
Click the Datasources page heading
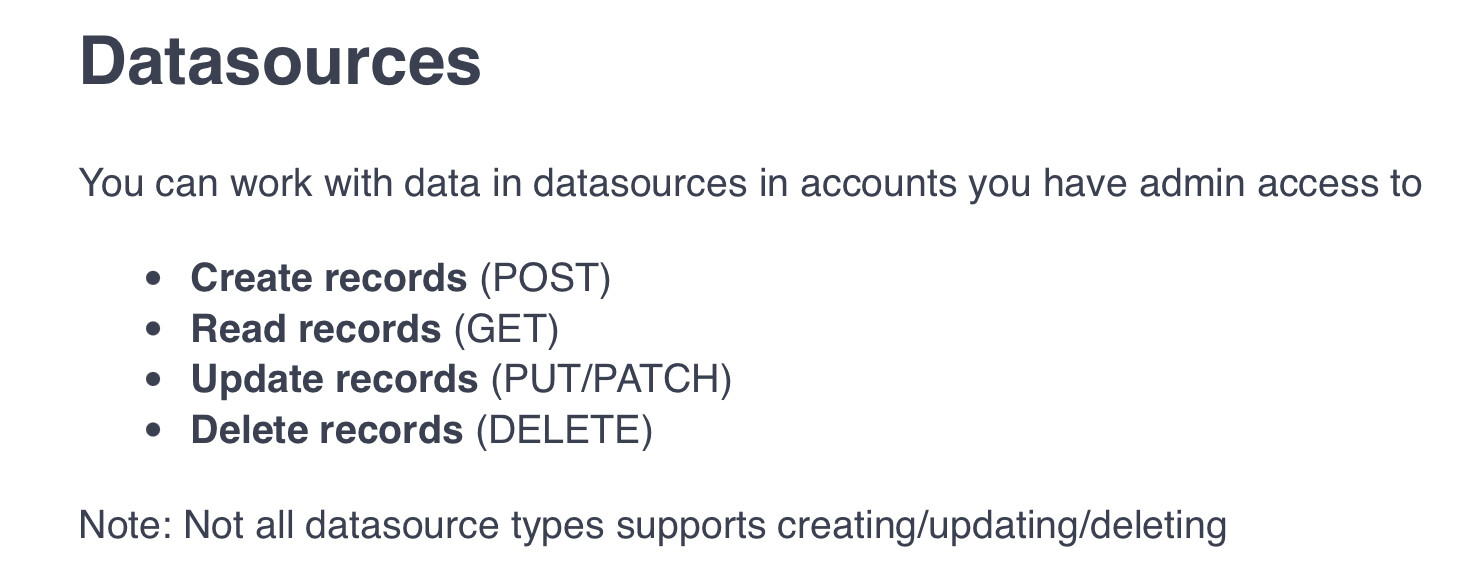(x=280, y=62)
